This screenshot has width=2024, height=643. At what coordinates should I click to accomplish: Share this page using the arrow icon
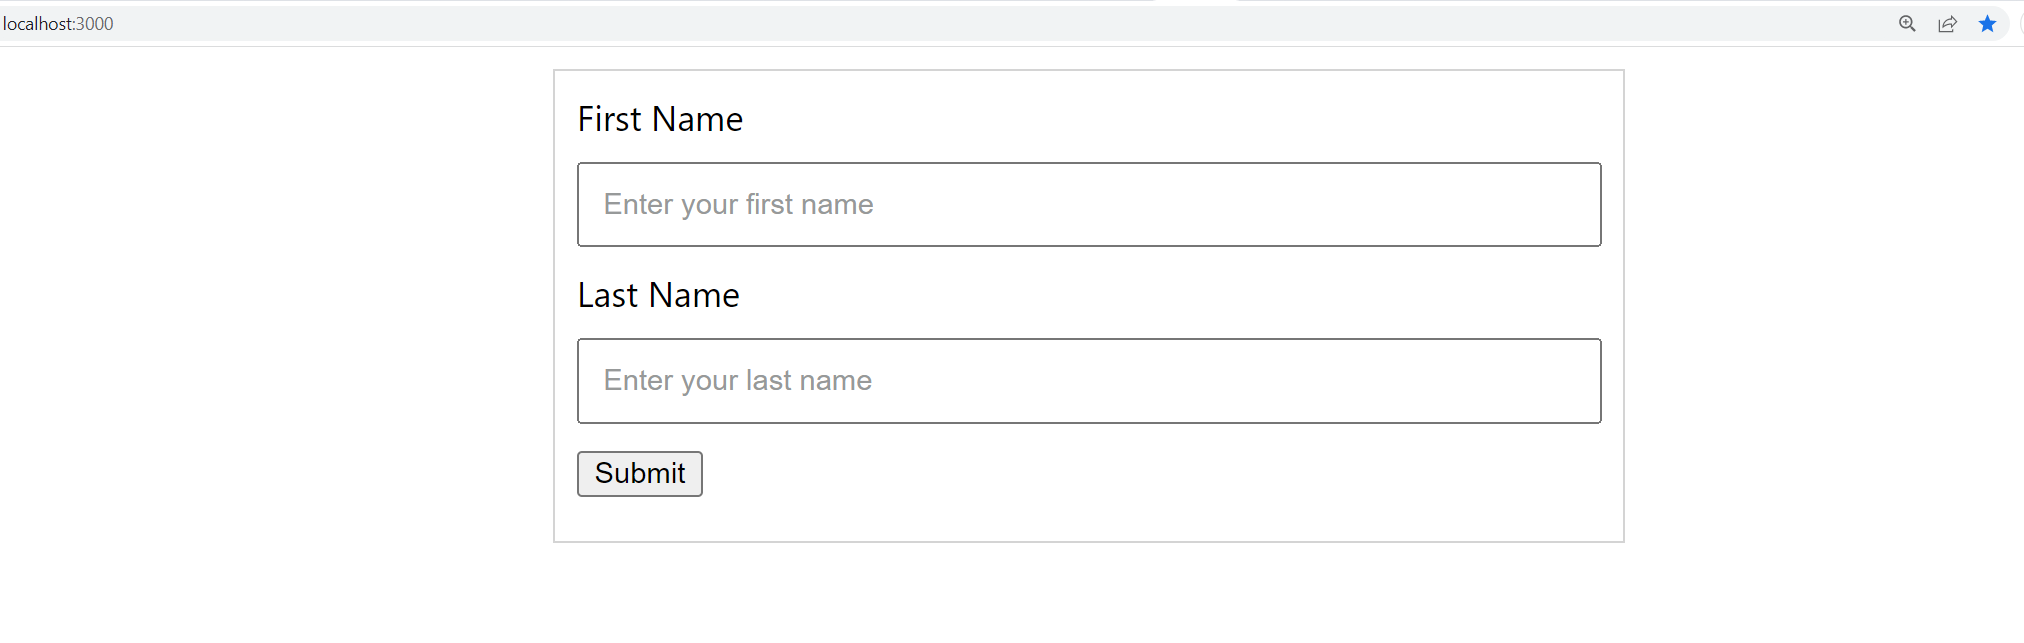click(1947, 24)
